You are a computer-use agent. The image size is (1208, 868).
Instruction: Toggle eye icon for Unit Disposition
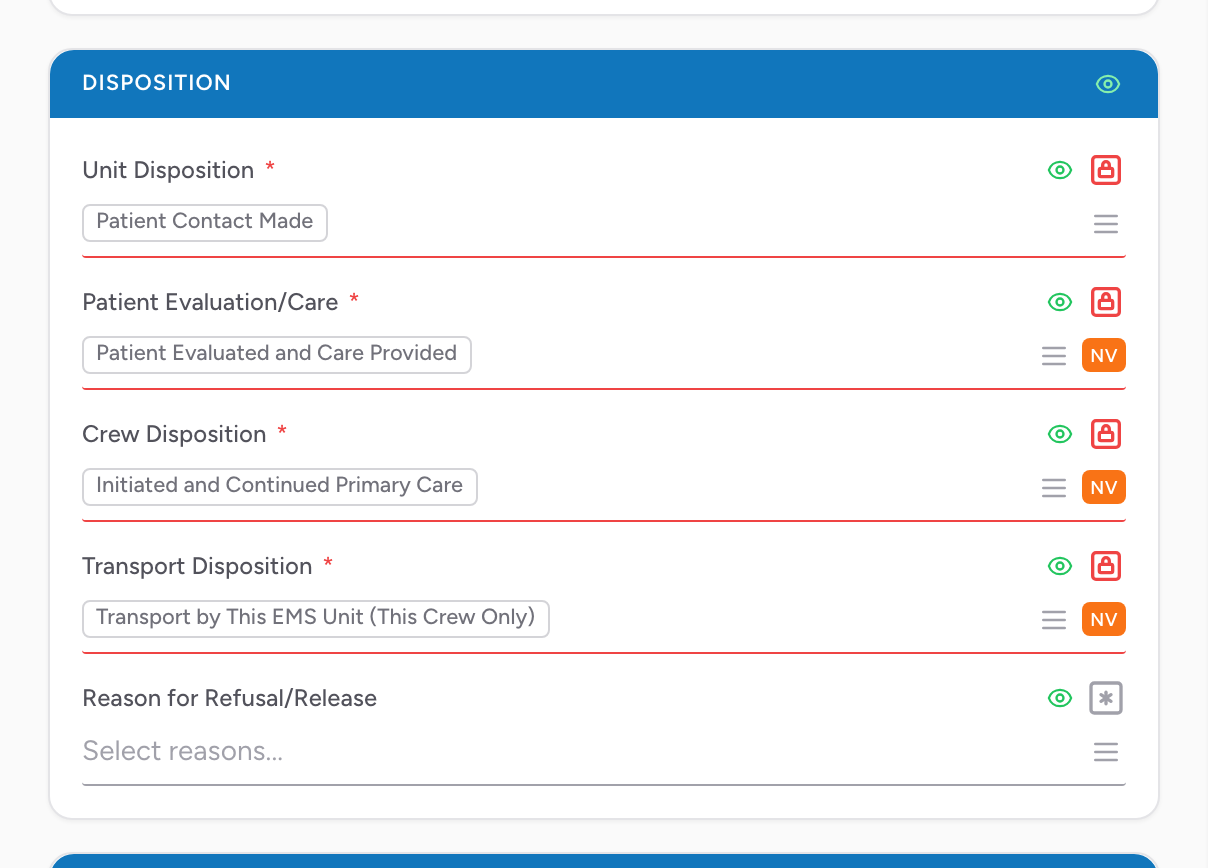coord(1059,170)
